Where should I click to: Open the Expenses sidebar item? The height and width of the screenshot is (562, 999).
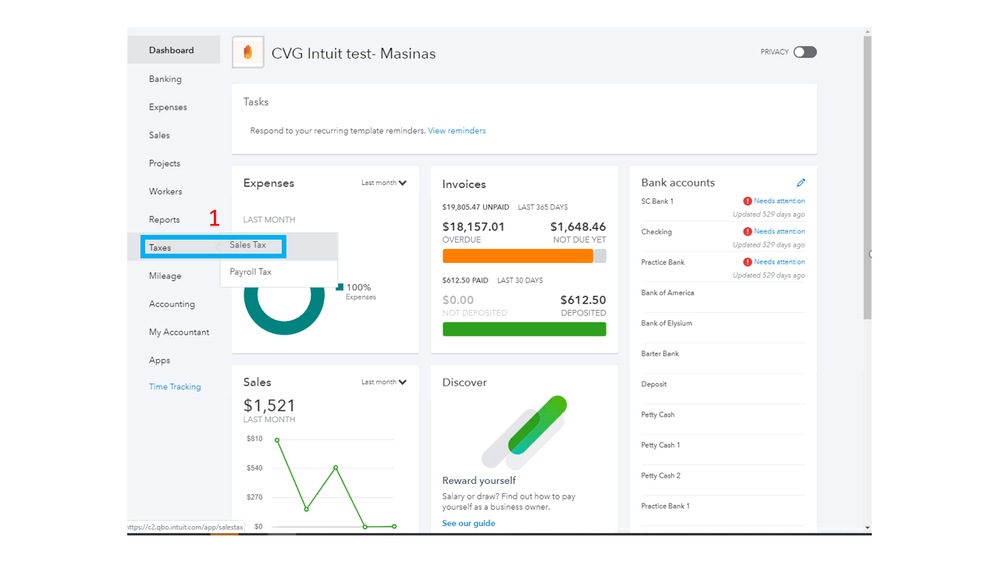tap(168, 107)
